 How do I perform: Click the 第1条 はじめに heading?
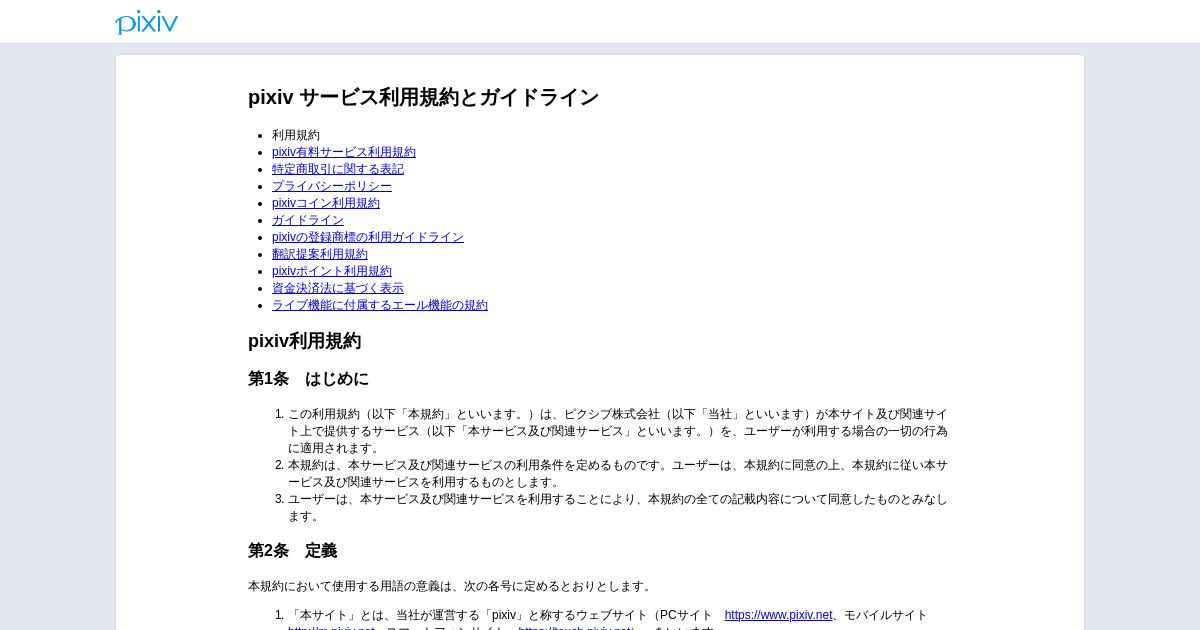308,379
